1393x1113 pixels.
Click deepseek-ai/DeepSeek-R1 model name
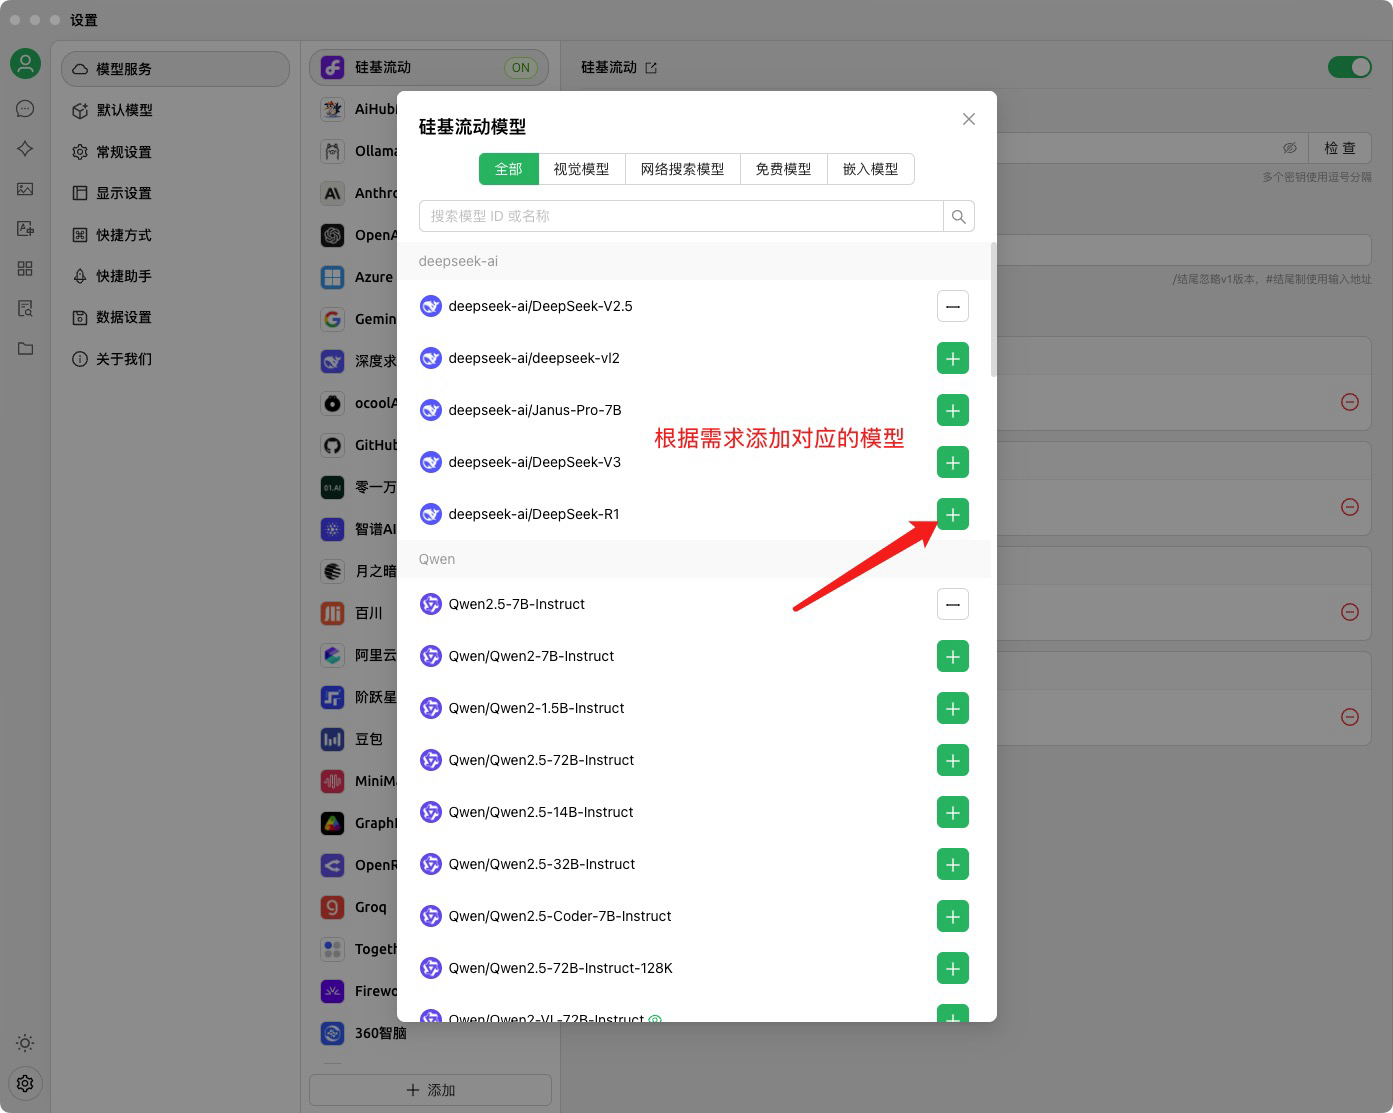[x=534, y=514]
